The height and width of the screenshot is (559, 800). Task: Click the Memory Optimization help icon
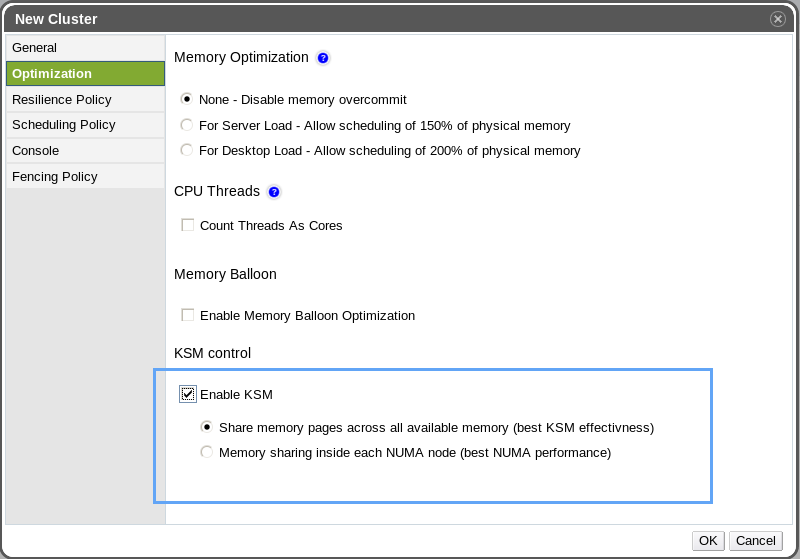[x=323, y=58]
